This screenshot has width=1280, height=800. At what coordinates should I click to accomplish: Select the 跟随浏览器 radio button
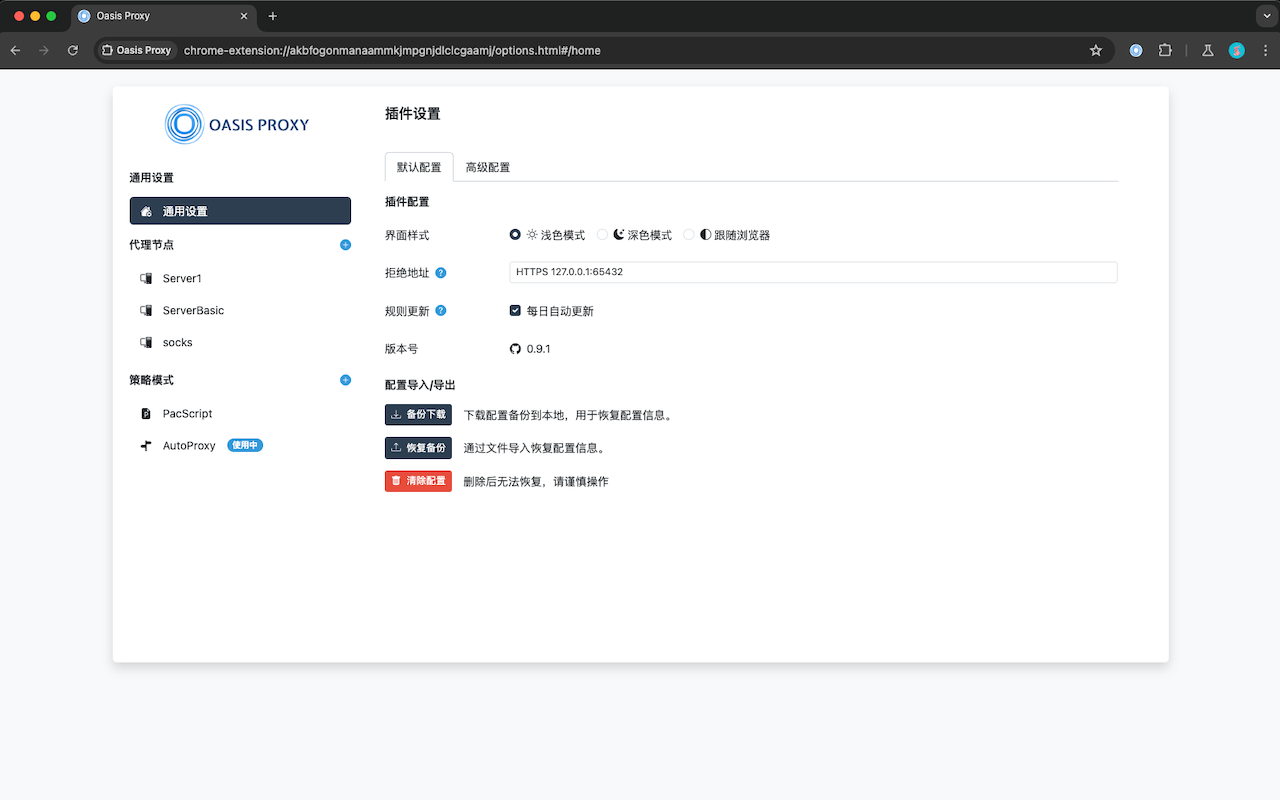pos(689,234)
